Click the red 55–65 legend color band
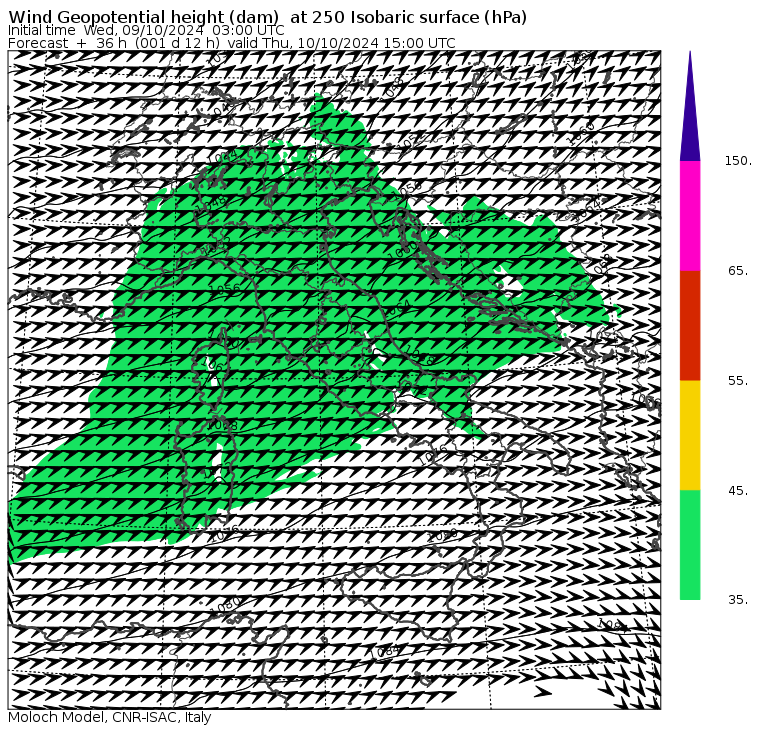Screen dimensions: 760x731 click(x=690, y=325)
